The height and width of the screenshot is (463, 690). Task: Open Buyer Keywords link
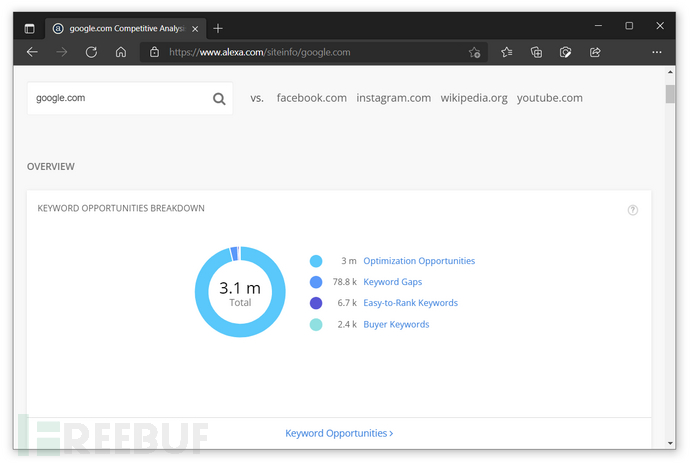pyautogui.click(x=396, y=324)
